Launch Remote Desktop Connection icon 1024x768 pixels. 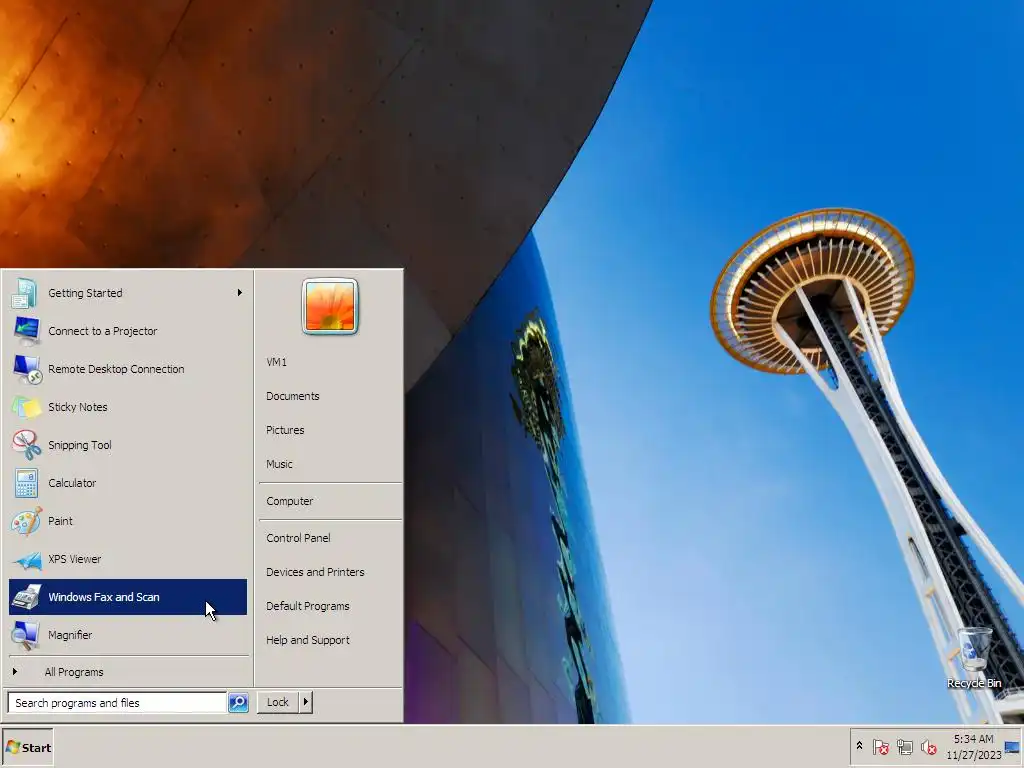coord(26,369)
